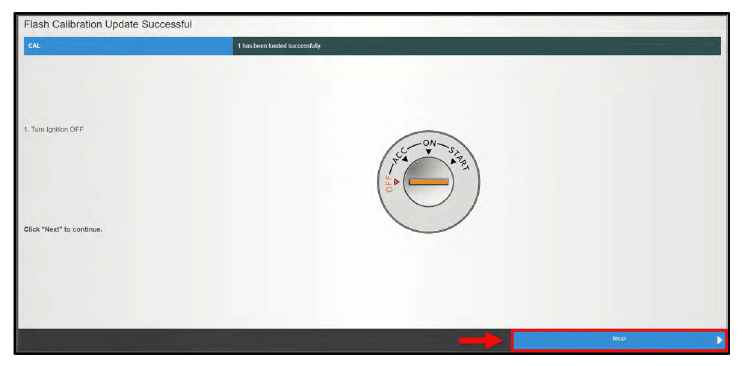Click the ignition key switch illustration

(429, 182)
